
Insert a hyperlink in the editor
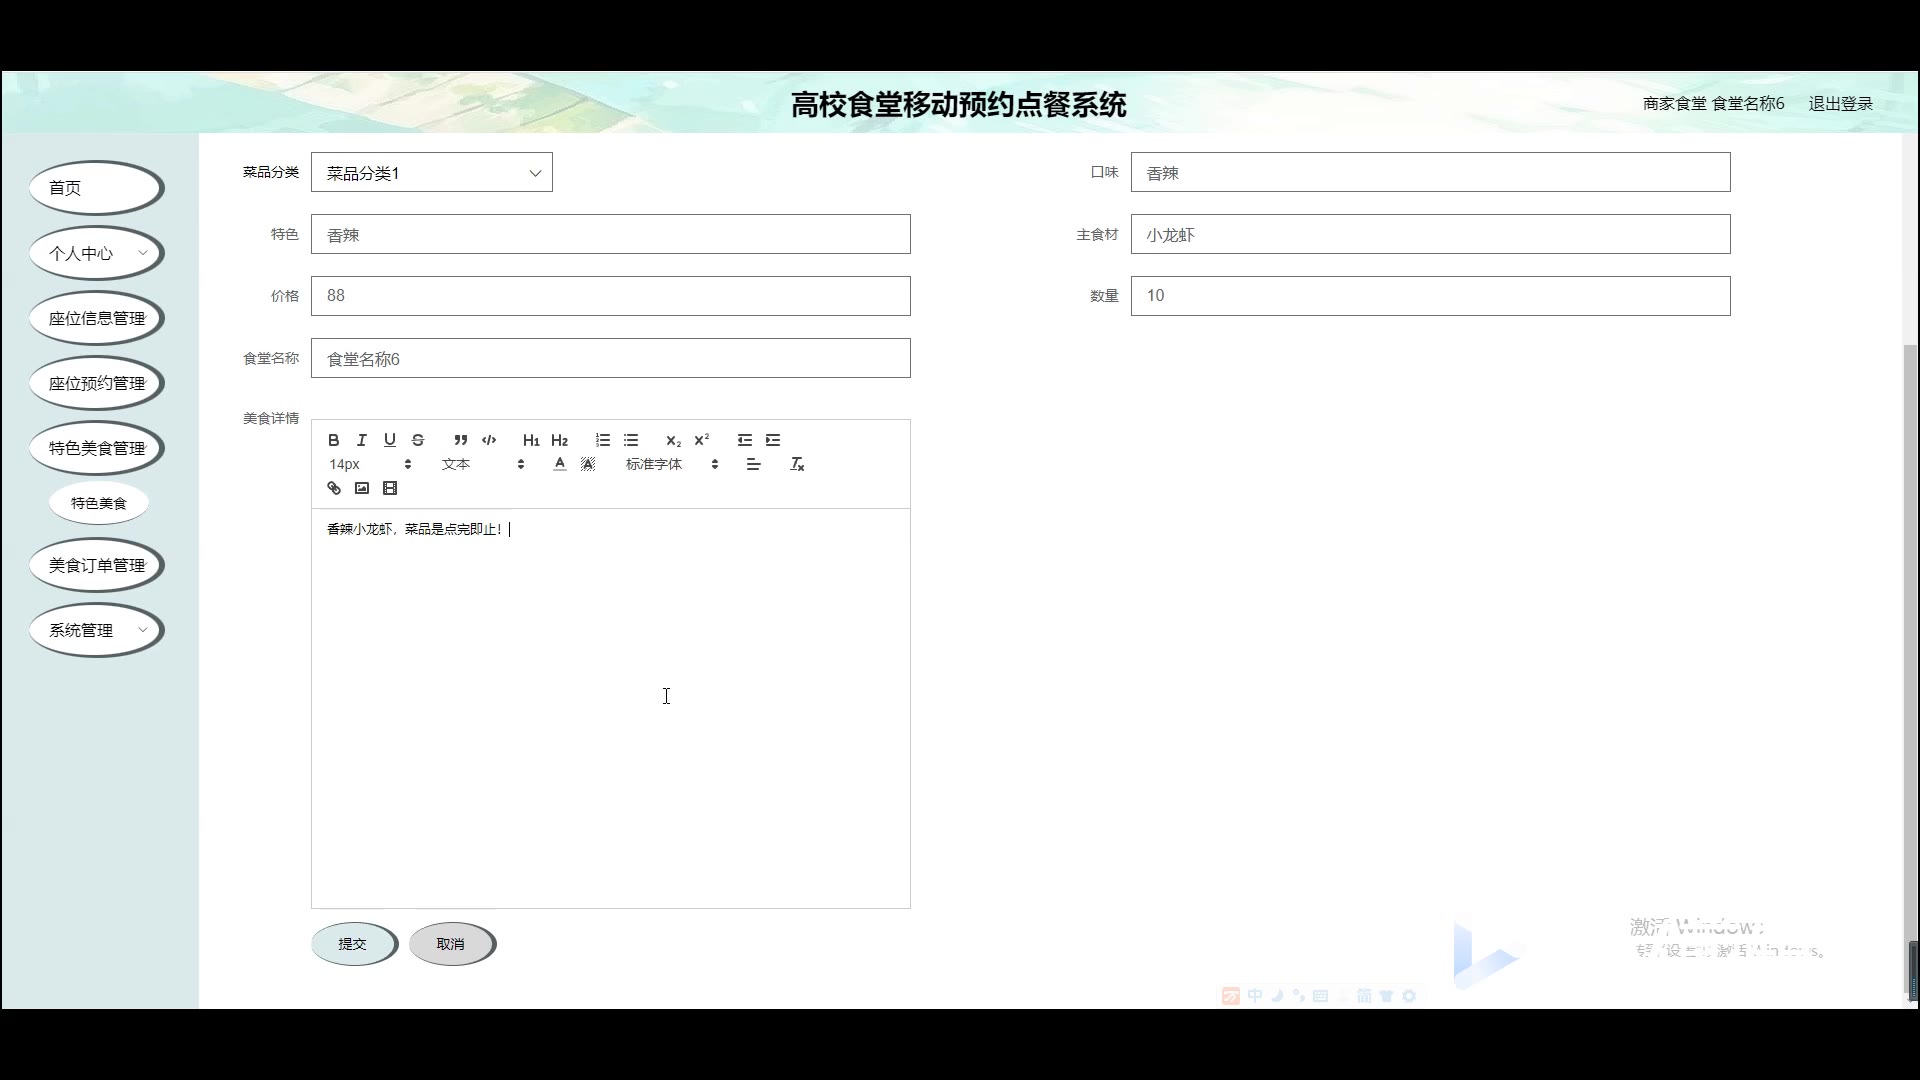tap(334, 488)
